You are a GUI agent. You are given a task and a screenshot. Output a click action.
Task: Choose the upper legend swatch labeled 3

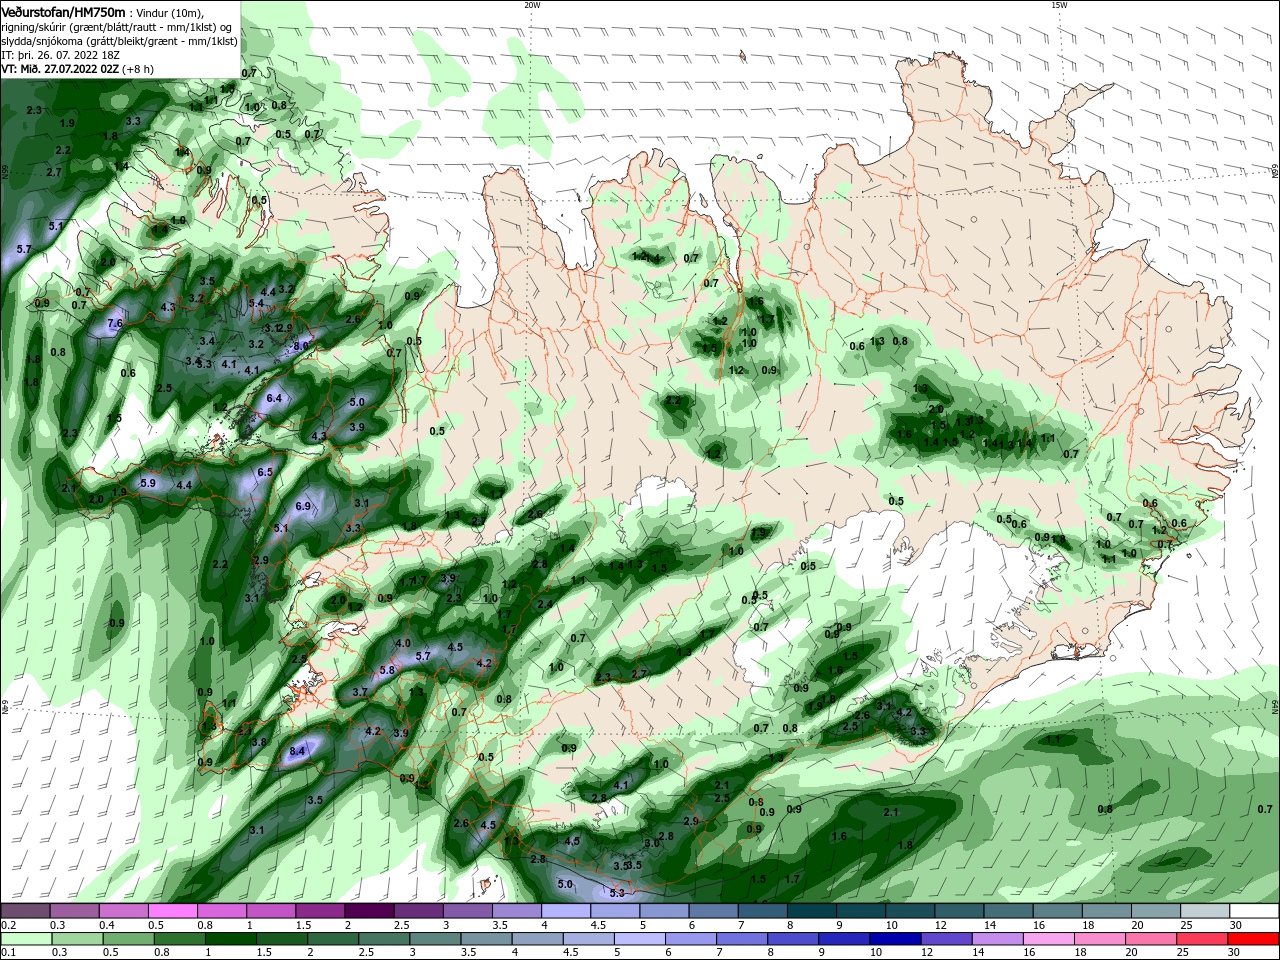pos(466,911)
